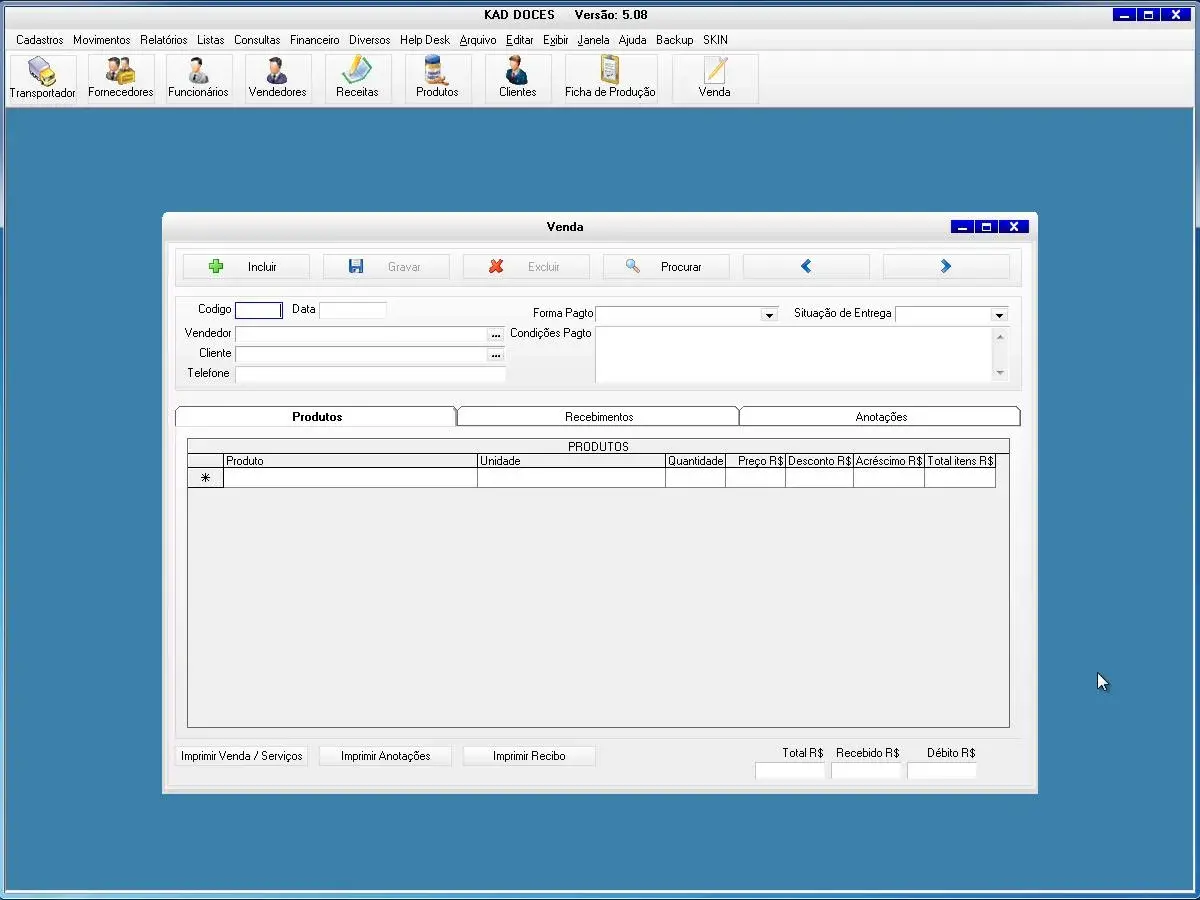Click the Condições Pagto scrollbar down arrow
1200x900 pixels.
click(x=1001, y=373)
